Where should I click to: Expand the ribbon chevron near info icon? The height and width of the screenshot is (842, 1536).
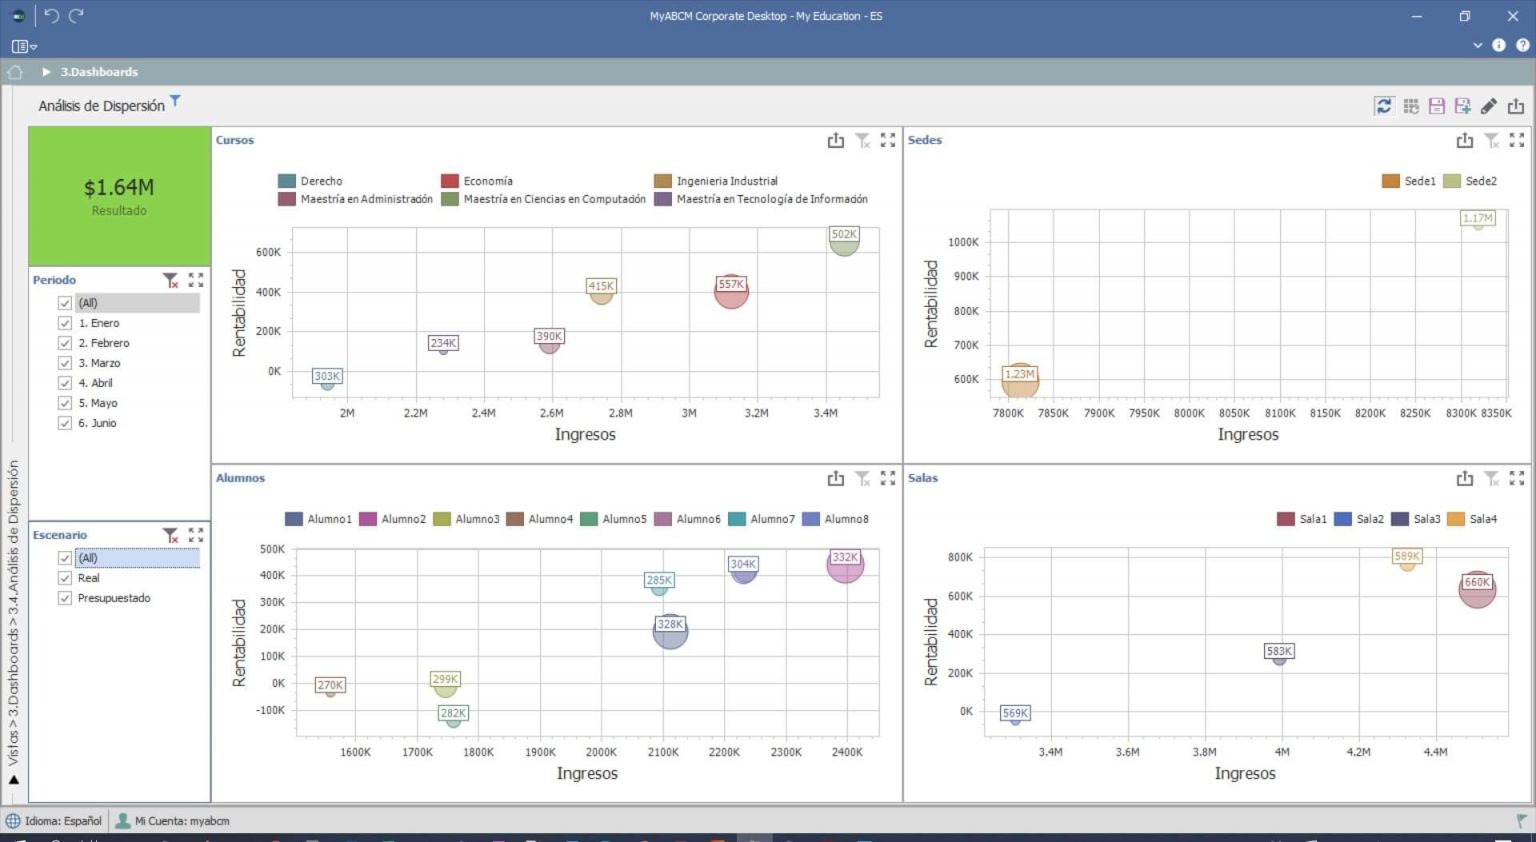(x=1477, y=45)
